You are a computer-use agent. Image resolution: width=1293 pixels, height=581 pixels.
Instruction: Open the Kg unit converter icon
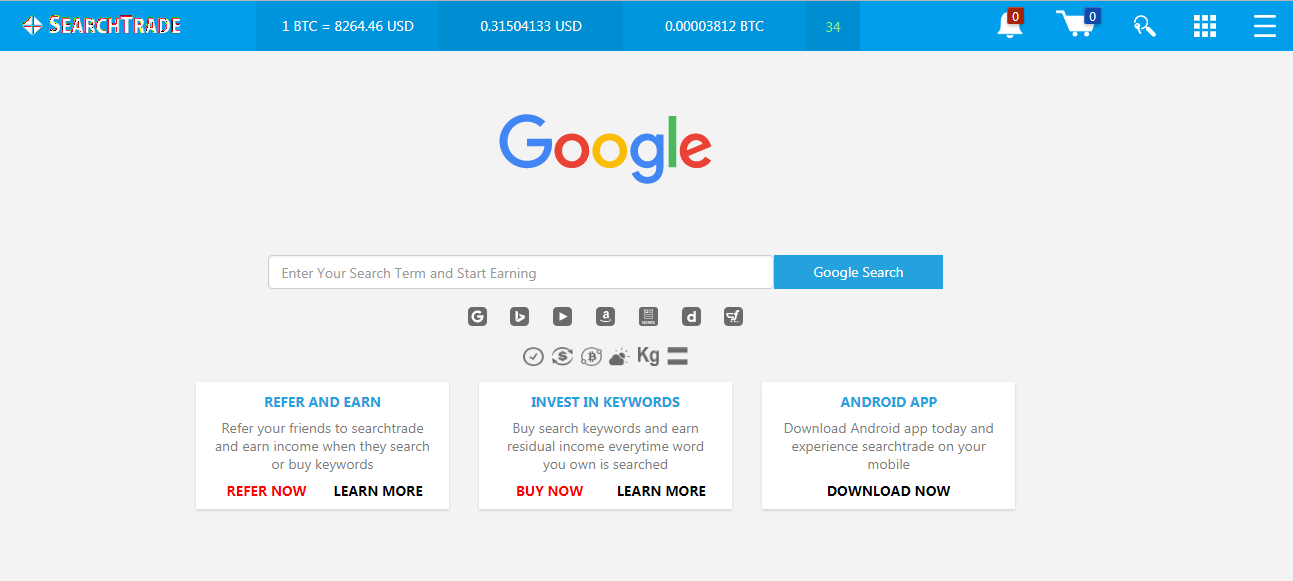tap(648, 355)
